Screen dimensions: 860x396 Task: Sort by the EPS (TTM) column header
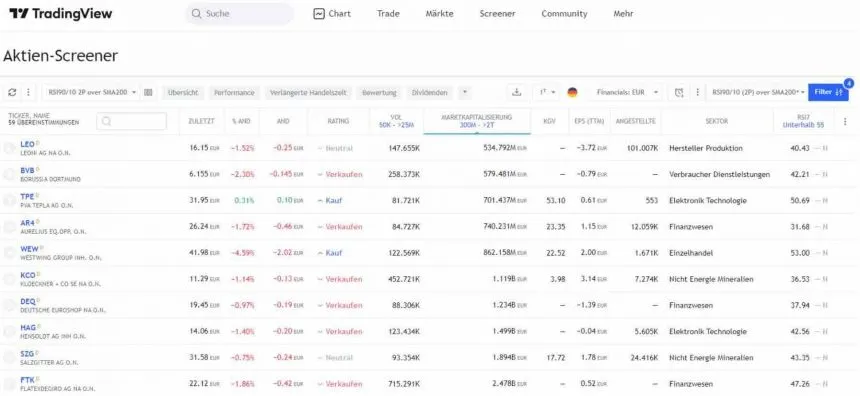pyautogui.click(x=589, y=121)
